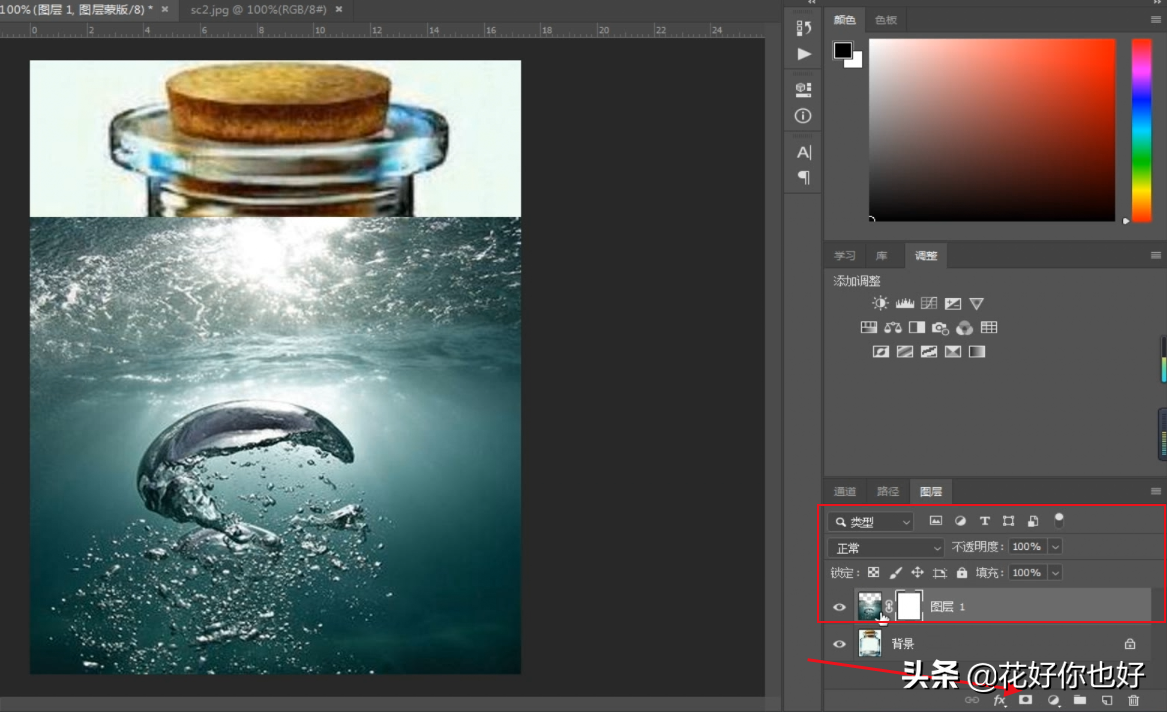The width and height of the screenshot is (1167, 712).
Task: Open the 色板 swatches tab
Action: 886,20
